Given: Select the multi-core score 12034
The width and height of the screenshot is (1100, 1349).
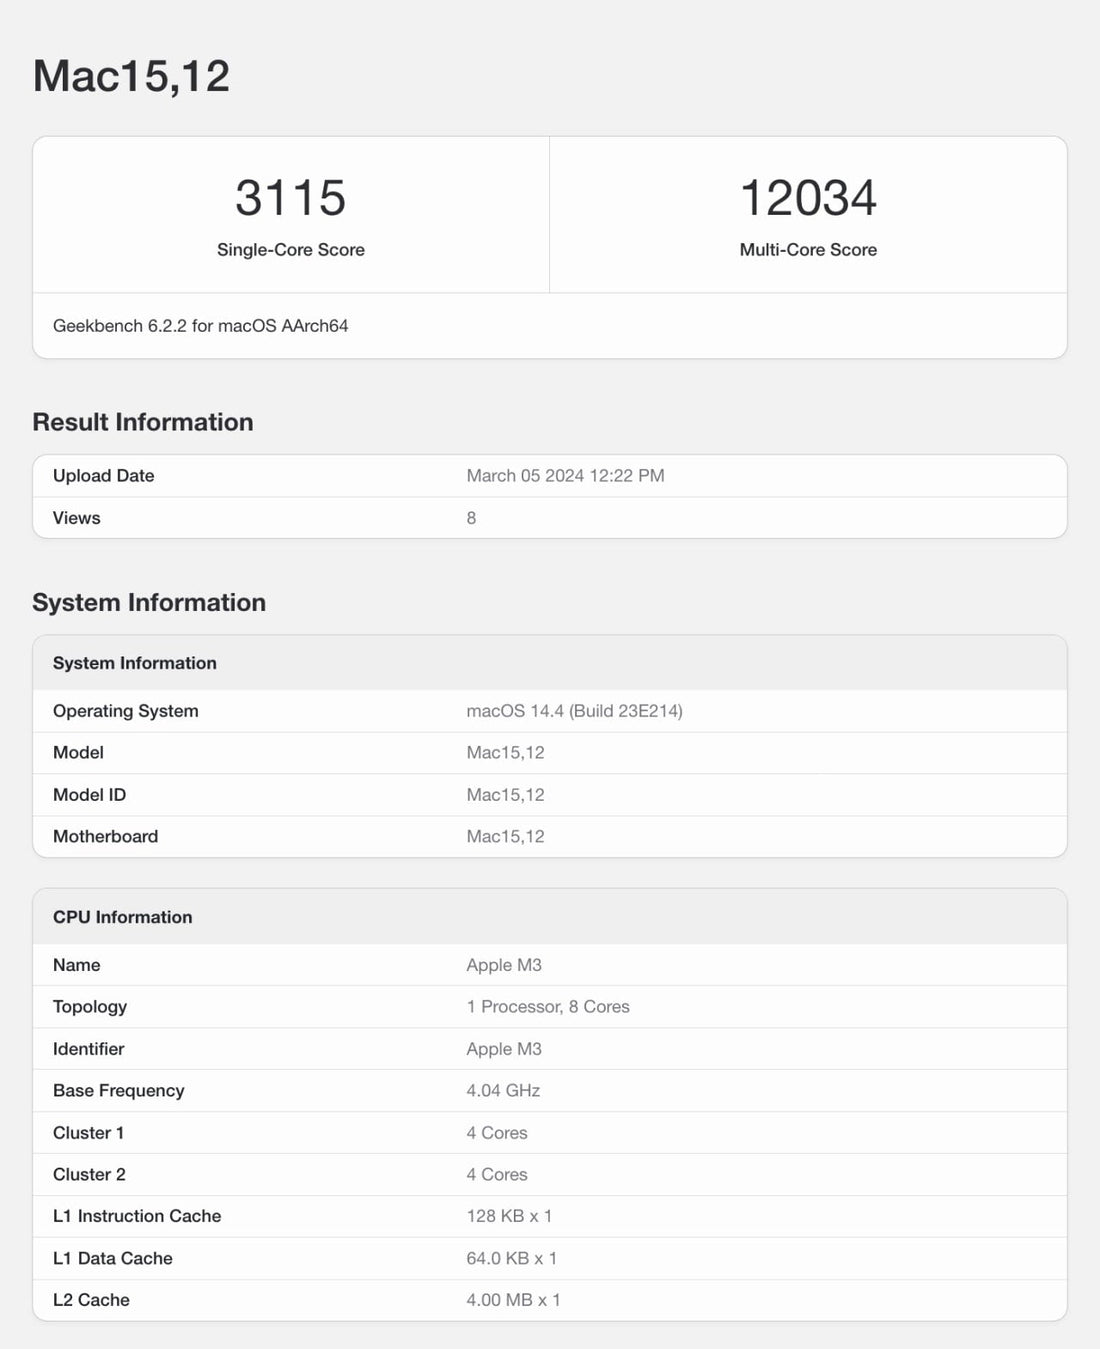Looking at the screenshot, I should (x=808, y=198).
